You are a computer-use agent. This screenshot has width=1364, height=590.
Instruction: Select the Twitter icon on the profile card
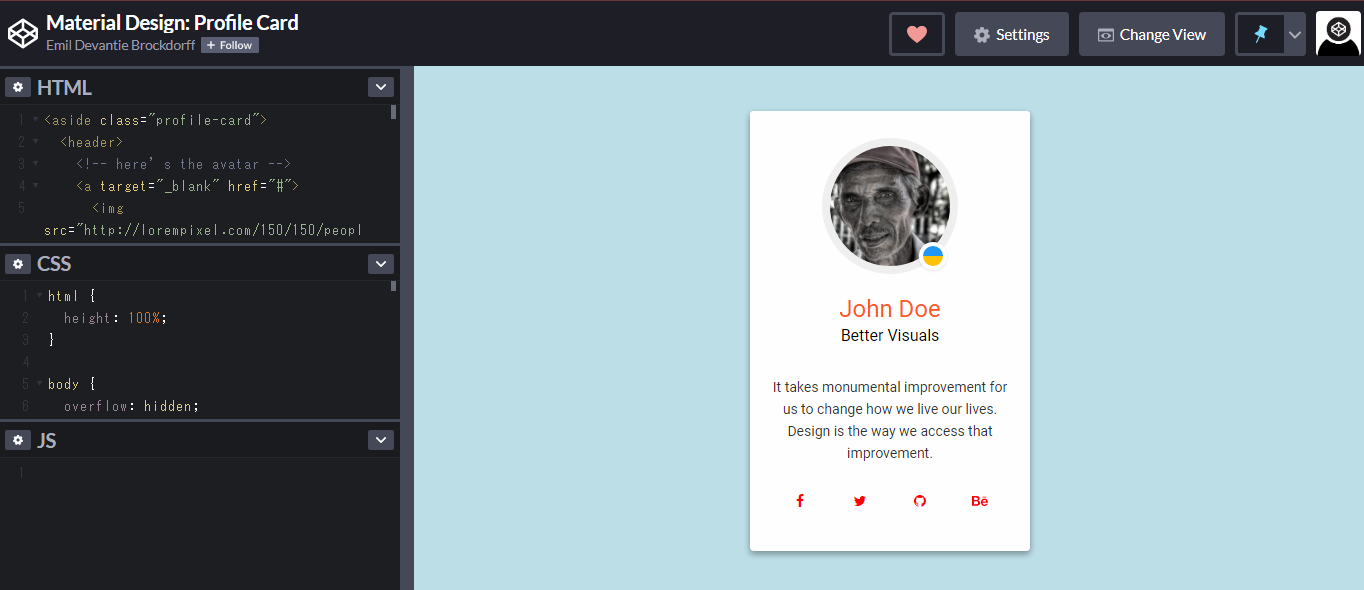click(859, 500)
